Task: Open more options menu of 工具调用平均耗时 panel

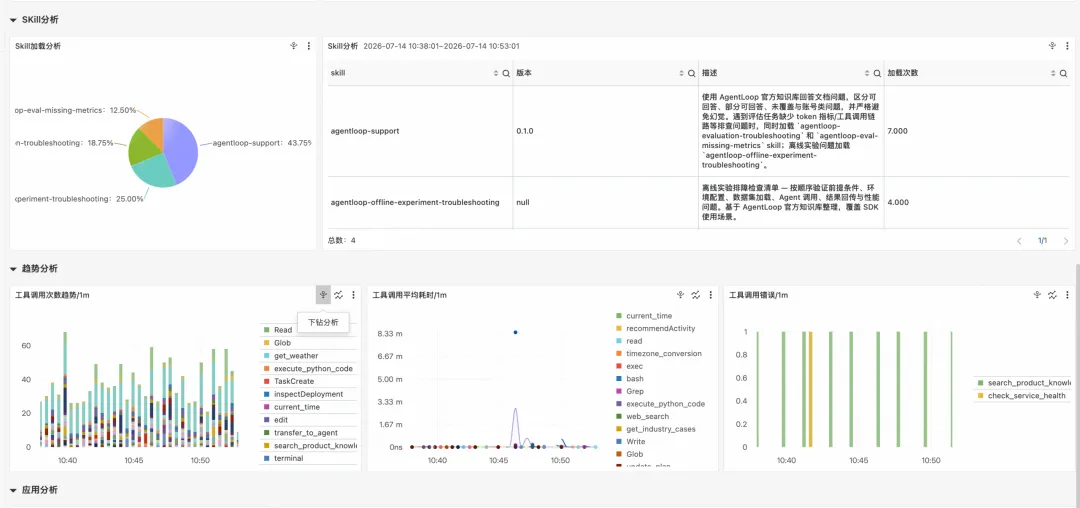Action: click(x=710, y=295)
